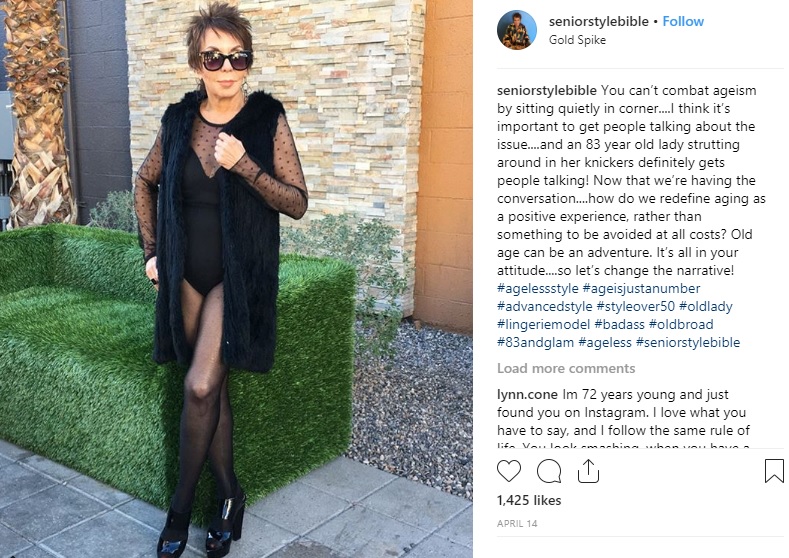Load more comments on the post
This screenshot has height=558, width=789.
click(x=566, y=368)
